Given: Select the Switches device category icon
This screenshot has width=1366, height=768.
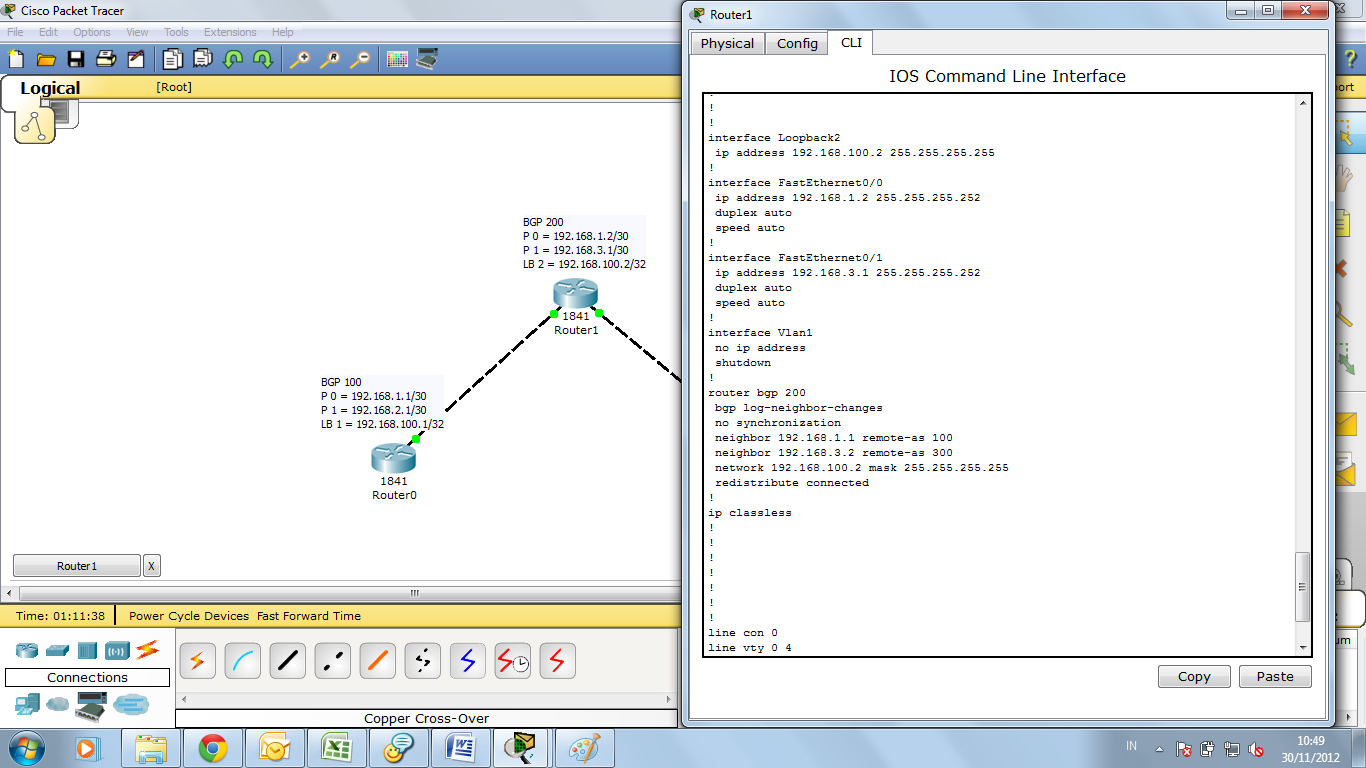Looking at the screenshot, I should [57, 651].
